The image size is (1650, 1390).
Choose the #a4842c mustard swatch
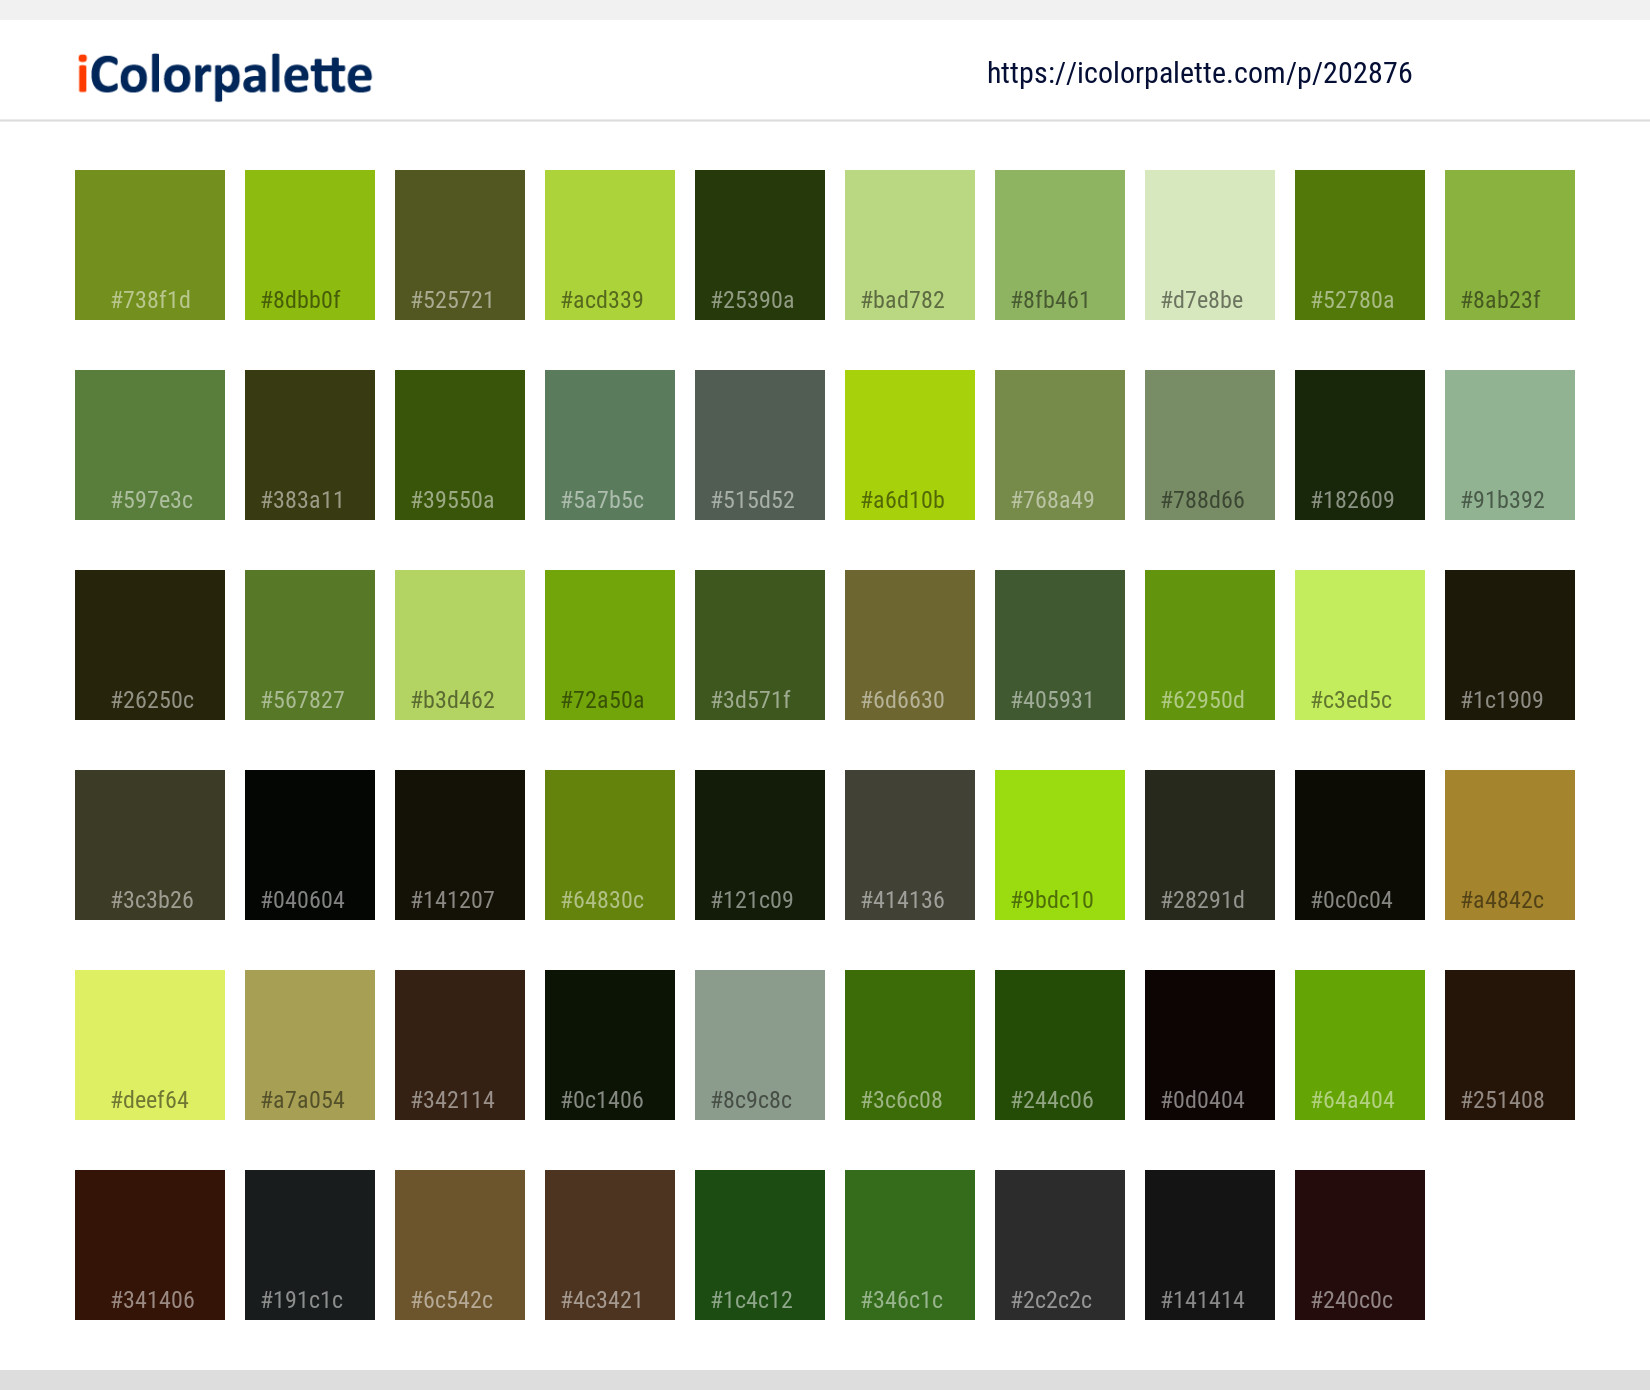click(1510, 845)
